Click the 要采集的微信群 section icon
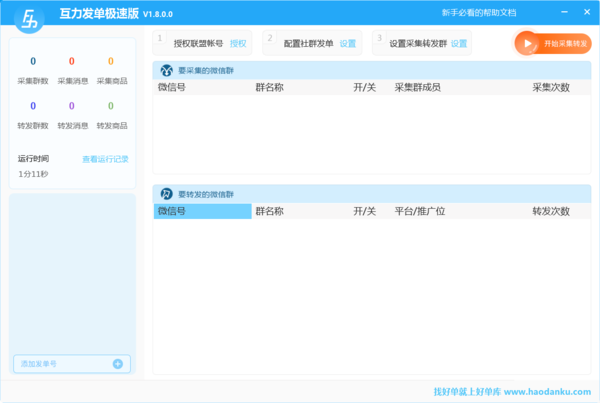The image size is (600, 403). [x=167, y=71]
